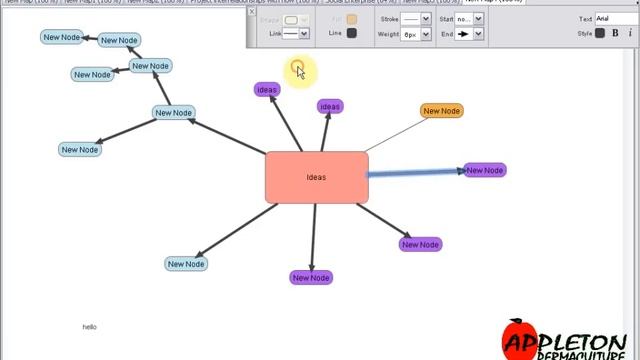Click the 'hello' text label
The width and height of the screenshot is (640, 360).
click(89, 327)
